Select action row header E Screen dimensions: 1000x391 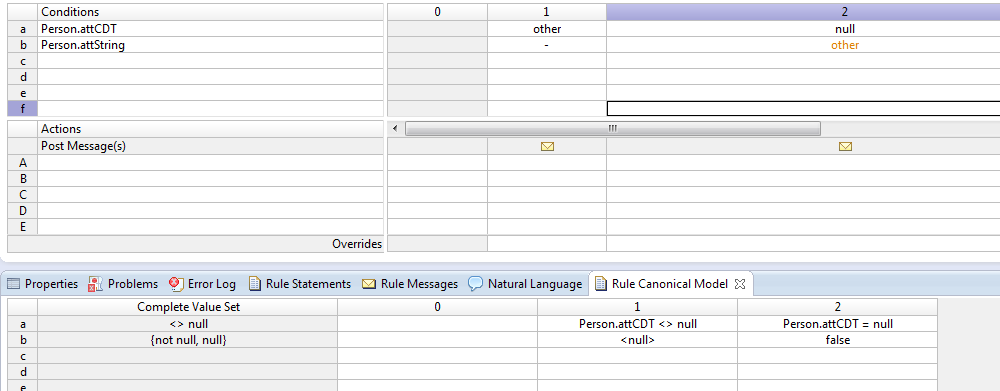tap(23, 227)
